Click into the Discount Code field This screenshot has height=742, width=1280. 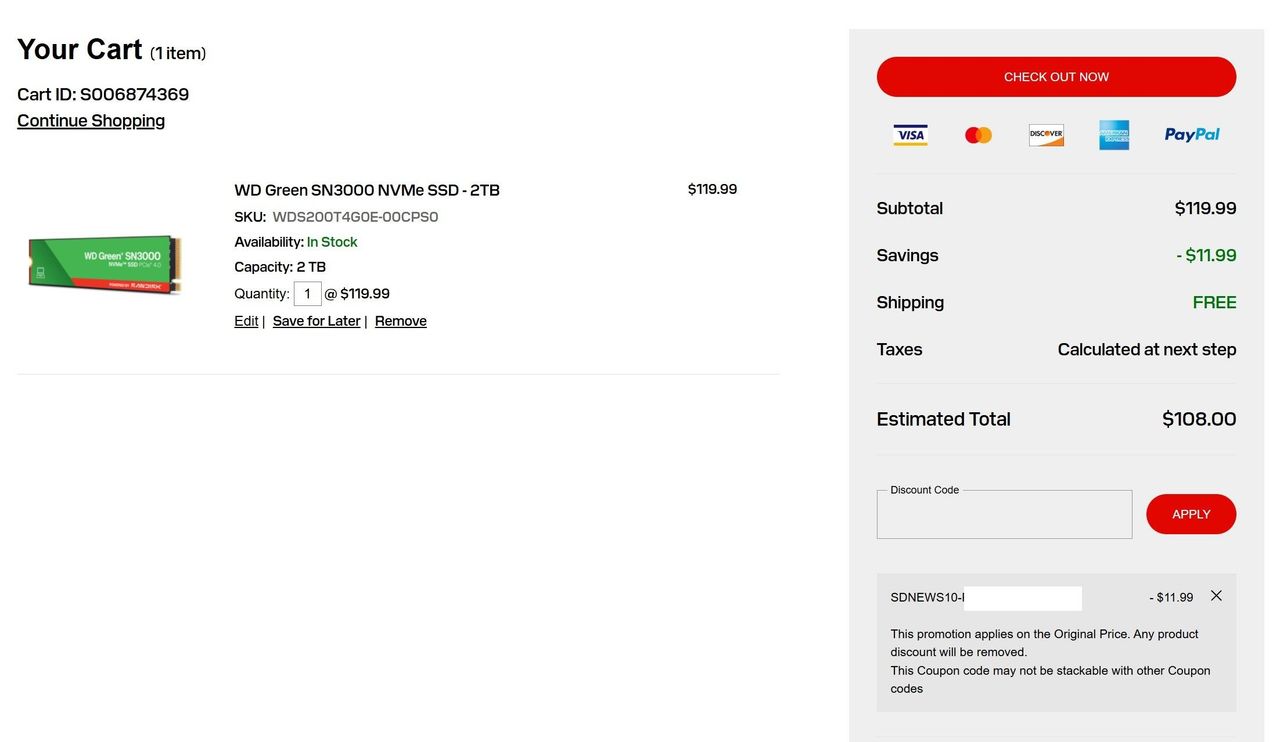click(1004, 516)
